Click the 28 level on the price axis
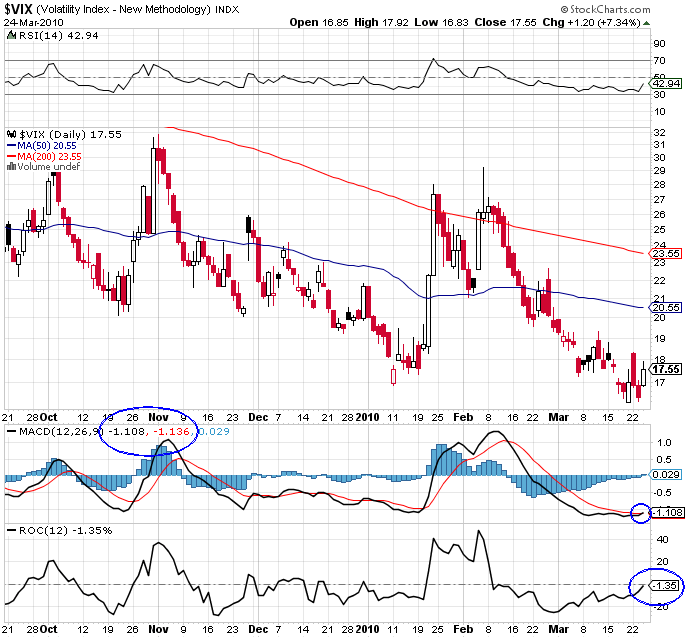Viewport: 688px width, 637px height. (659, 185)
